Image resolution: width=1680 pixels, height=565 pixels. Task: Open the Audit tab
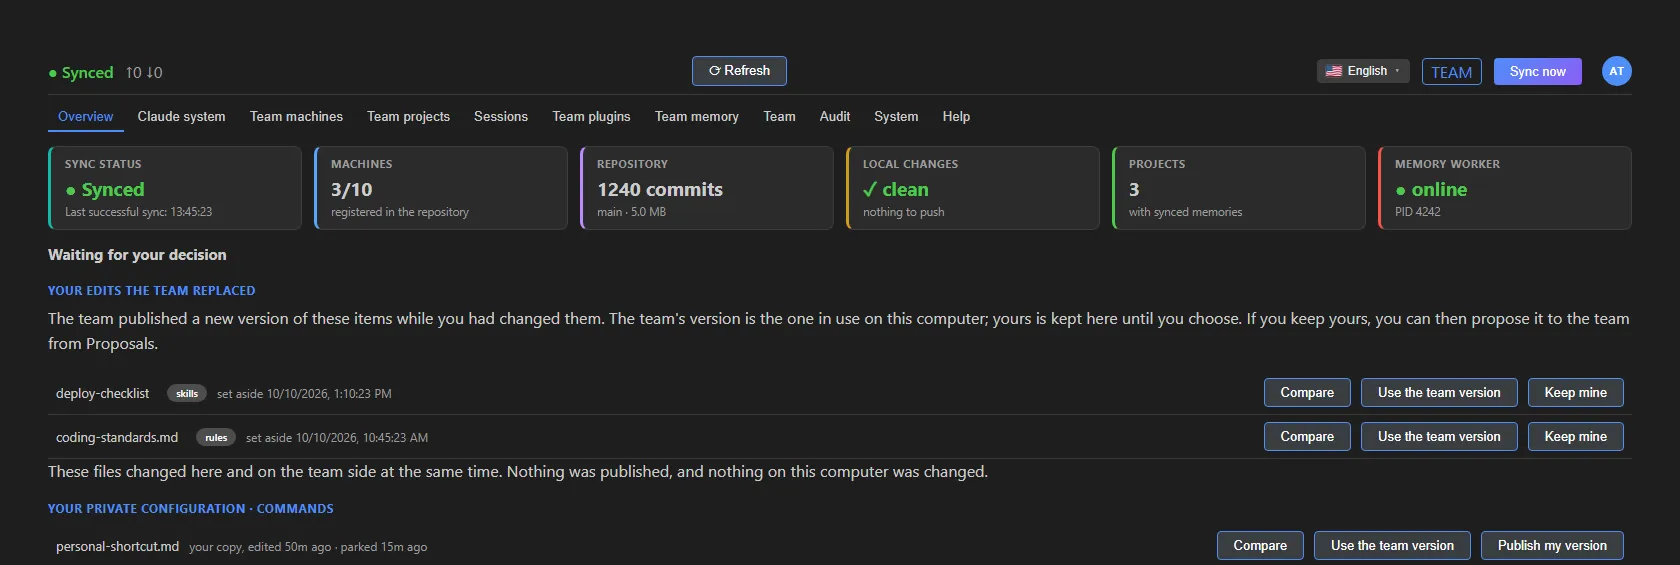click(835, 117)
